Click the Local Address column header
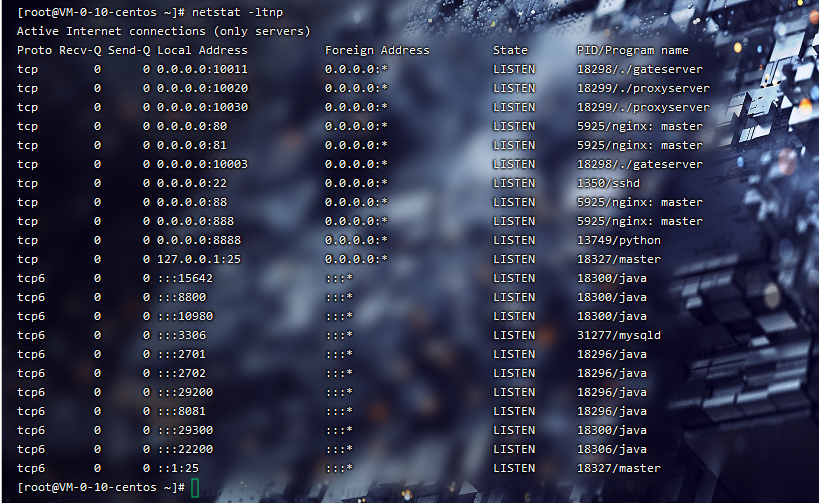 pos(202,50)
